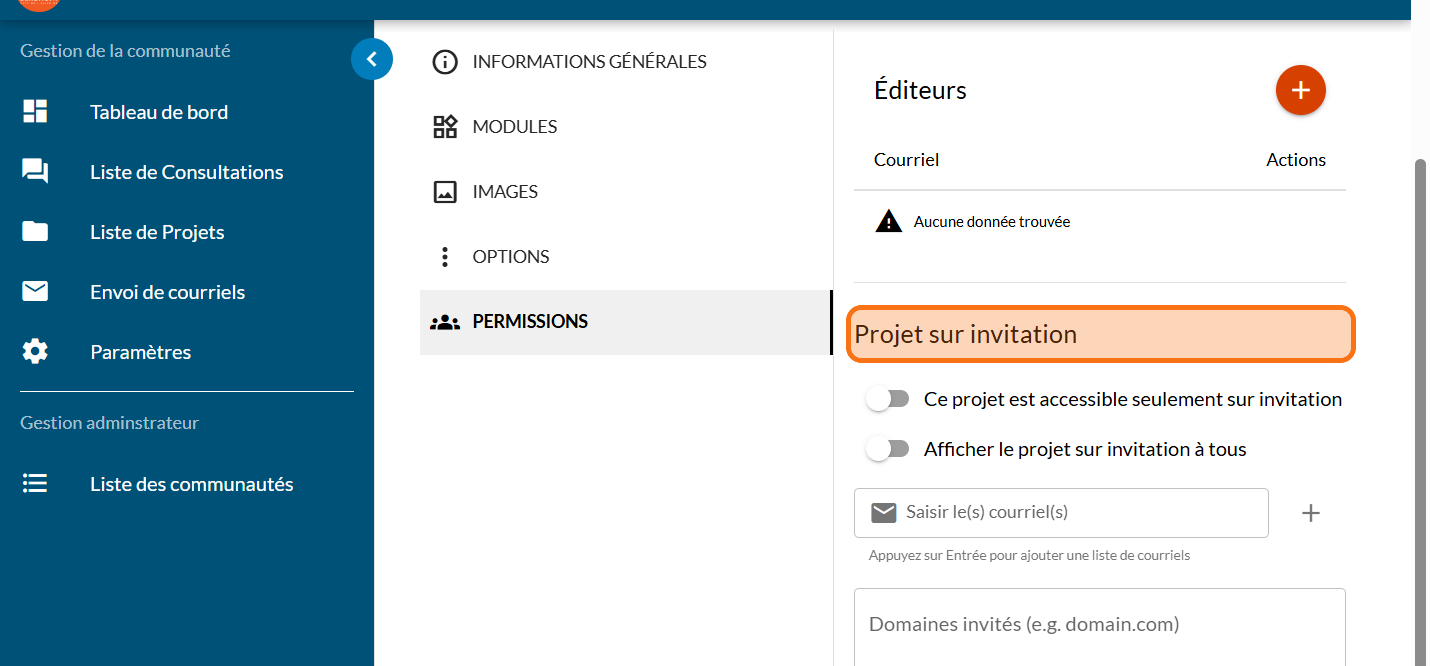Click the gray plus icon beside the email field

(1310, 513)
